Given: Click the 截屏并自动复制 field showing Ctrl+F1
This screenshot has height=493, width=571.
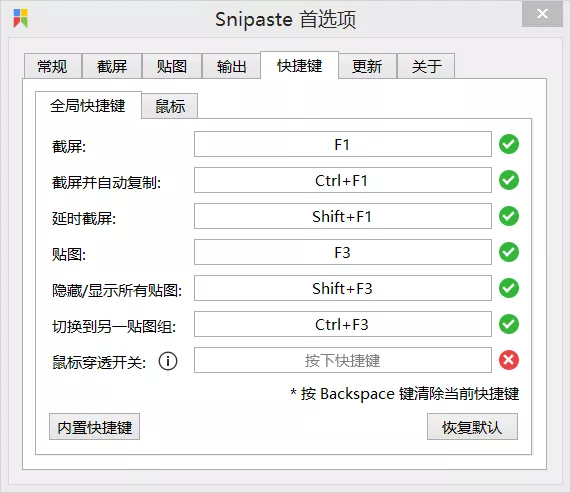Looking at the screenshot, I should tap(343, 180).
